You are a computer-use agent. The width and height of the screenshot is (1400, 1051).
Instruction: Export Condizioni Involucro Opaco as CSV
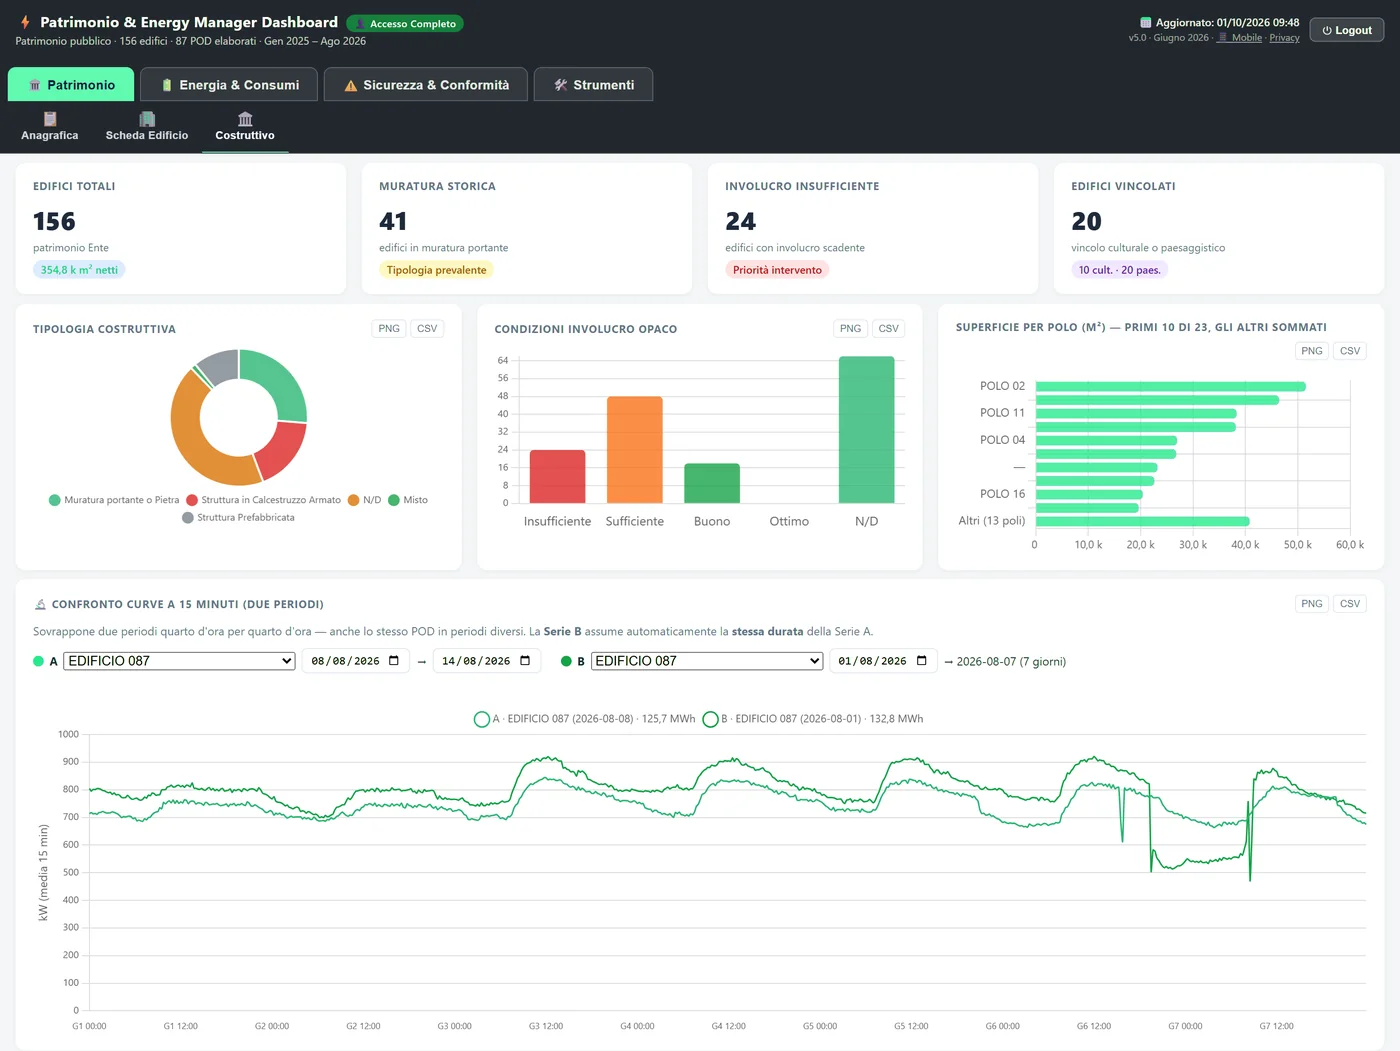point(889,329)
